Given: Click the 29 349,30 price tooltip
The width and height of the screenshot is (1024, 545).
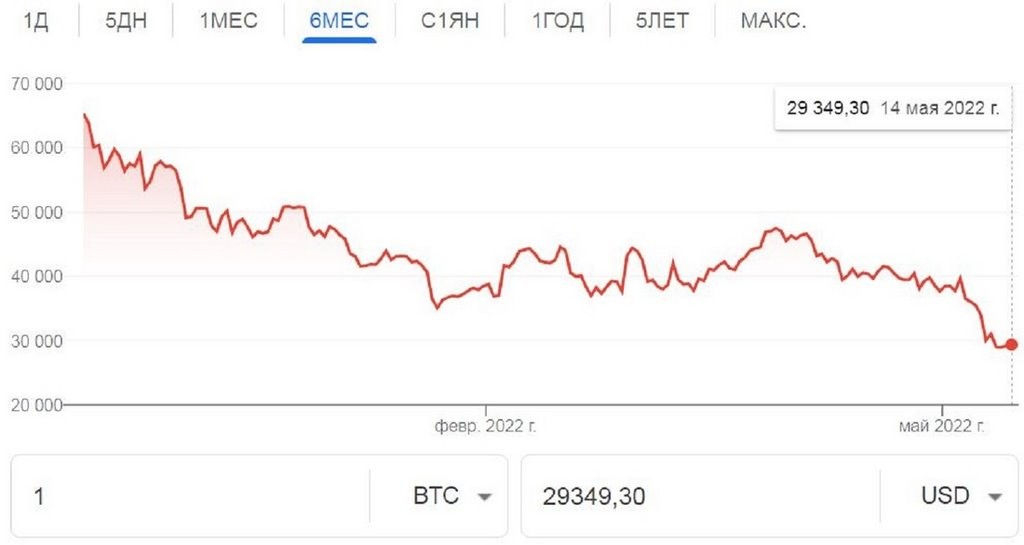Looking at the screenshot, I should click(892, 108).
